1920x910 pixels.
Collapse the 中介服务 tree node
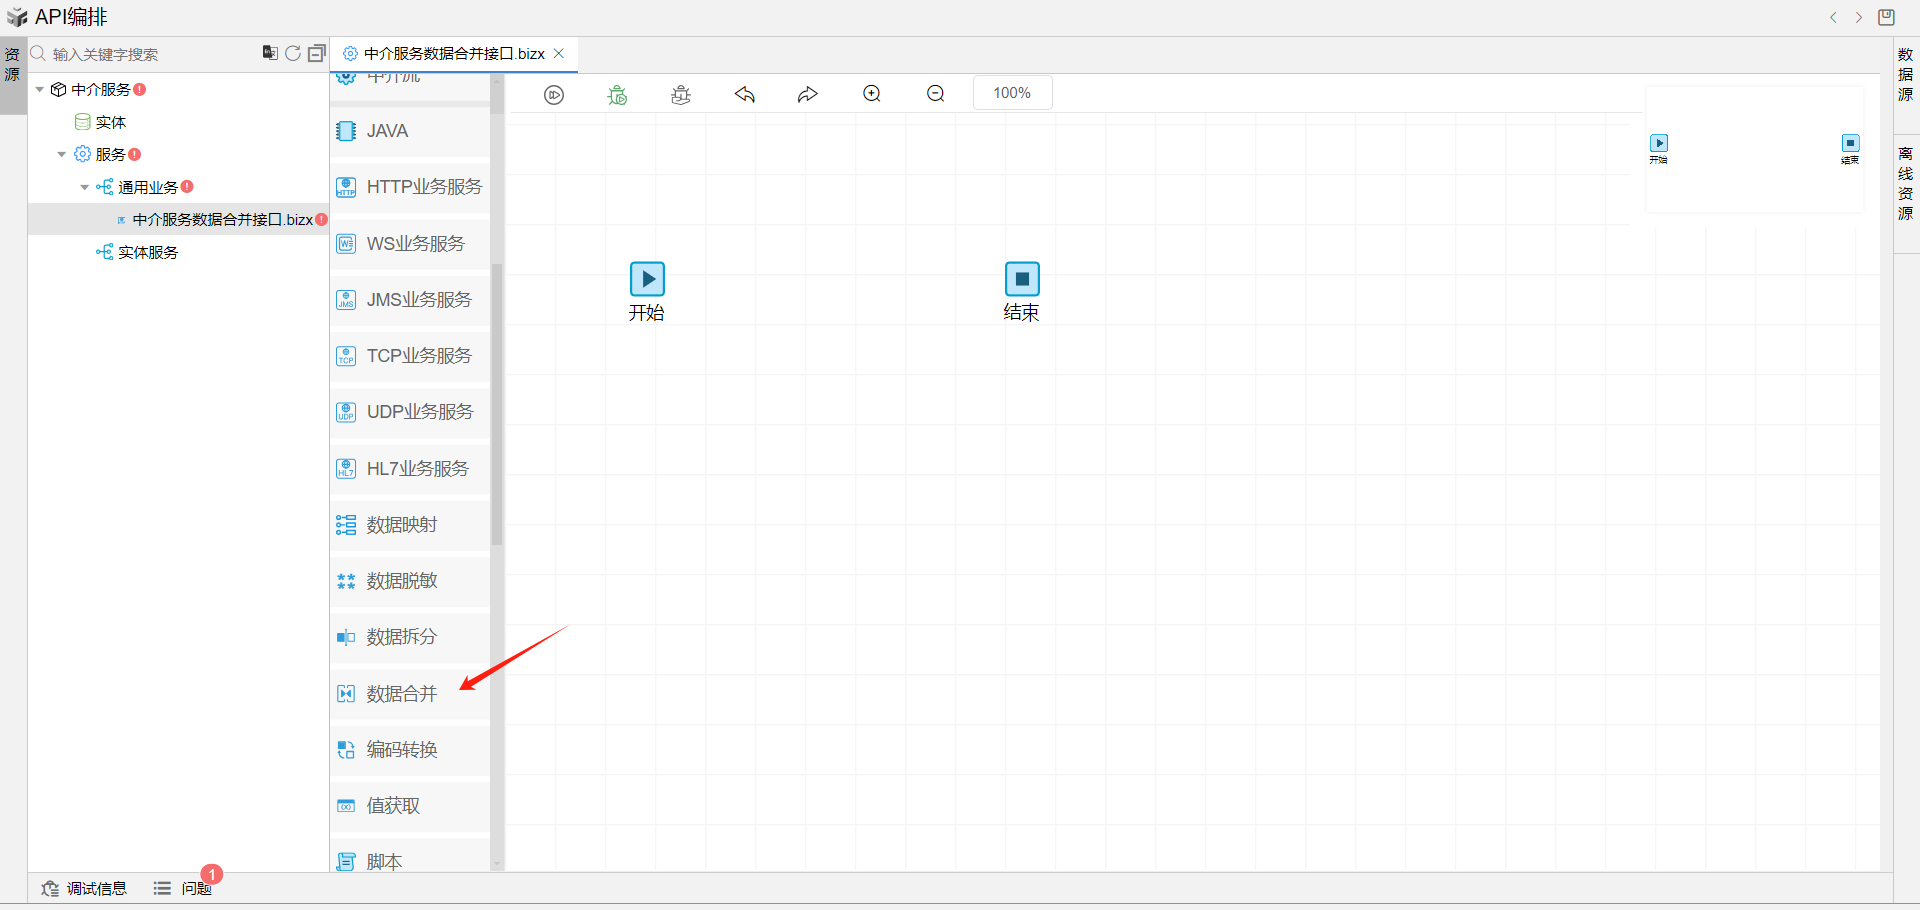(40, 90)
